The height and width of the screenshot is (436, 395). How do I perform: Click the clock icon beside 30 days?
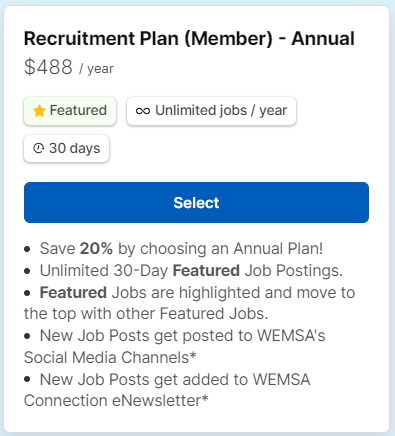pyautogui.click(x=39, y=148)
